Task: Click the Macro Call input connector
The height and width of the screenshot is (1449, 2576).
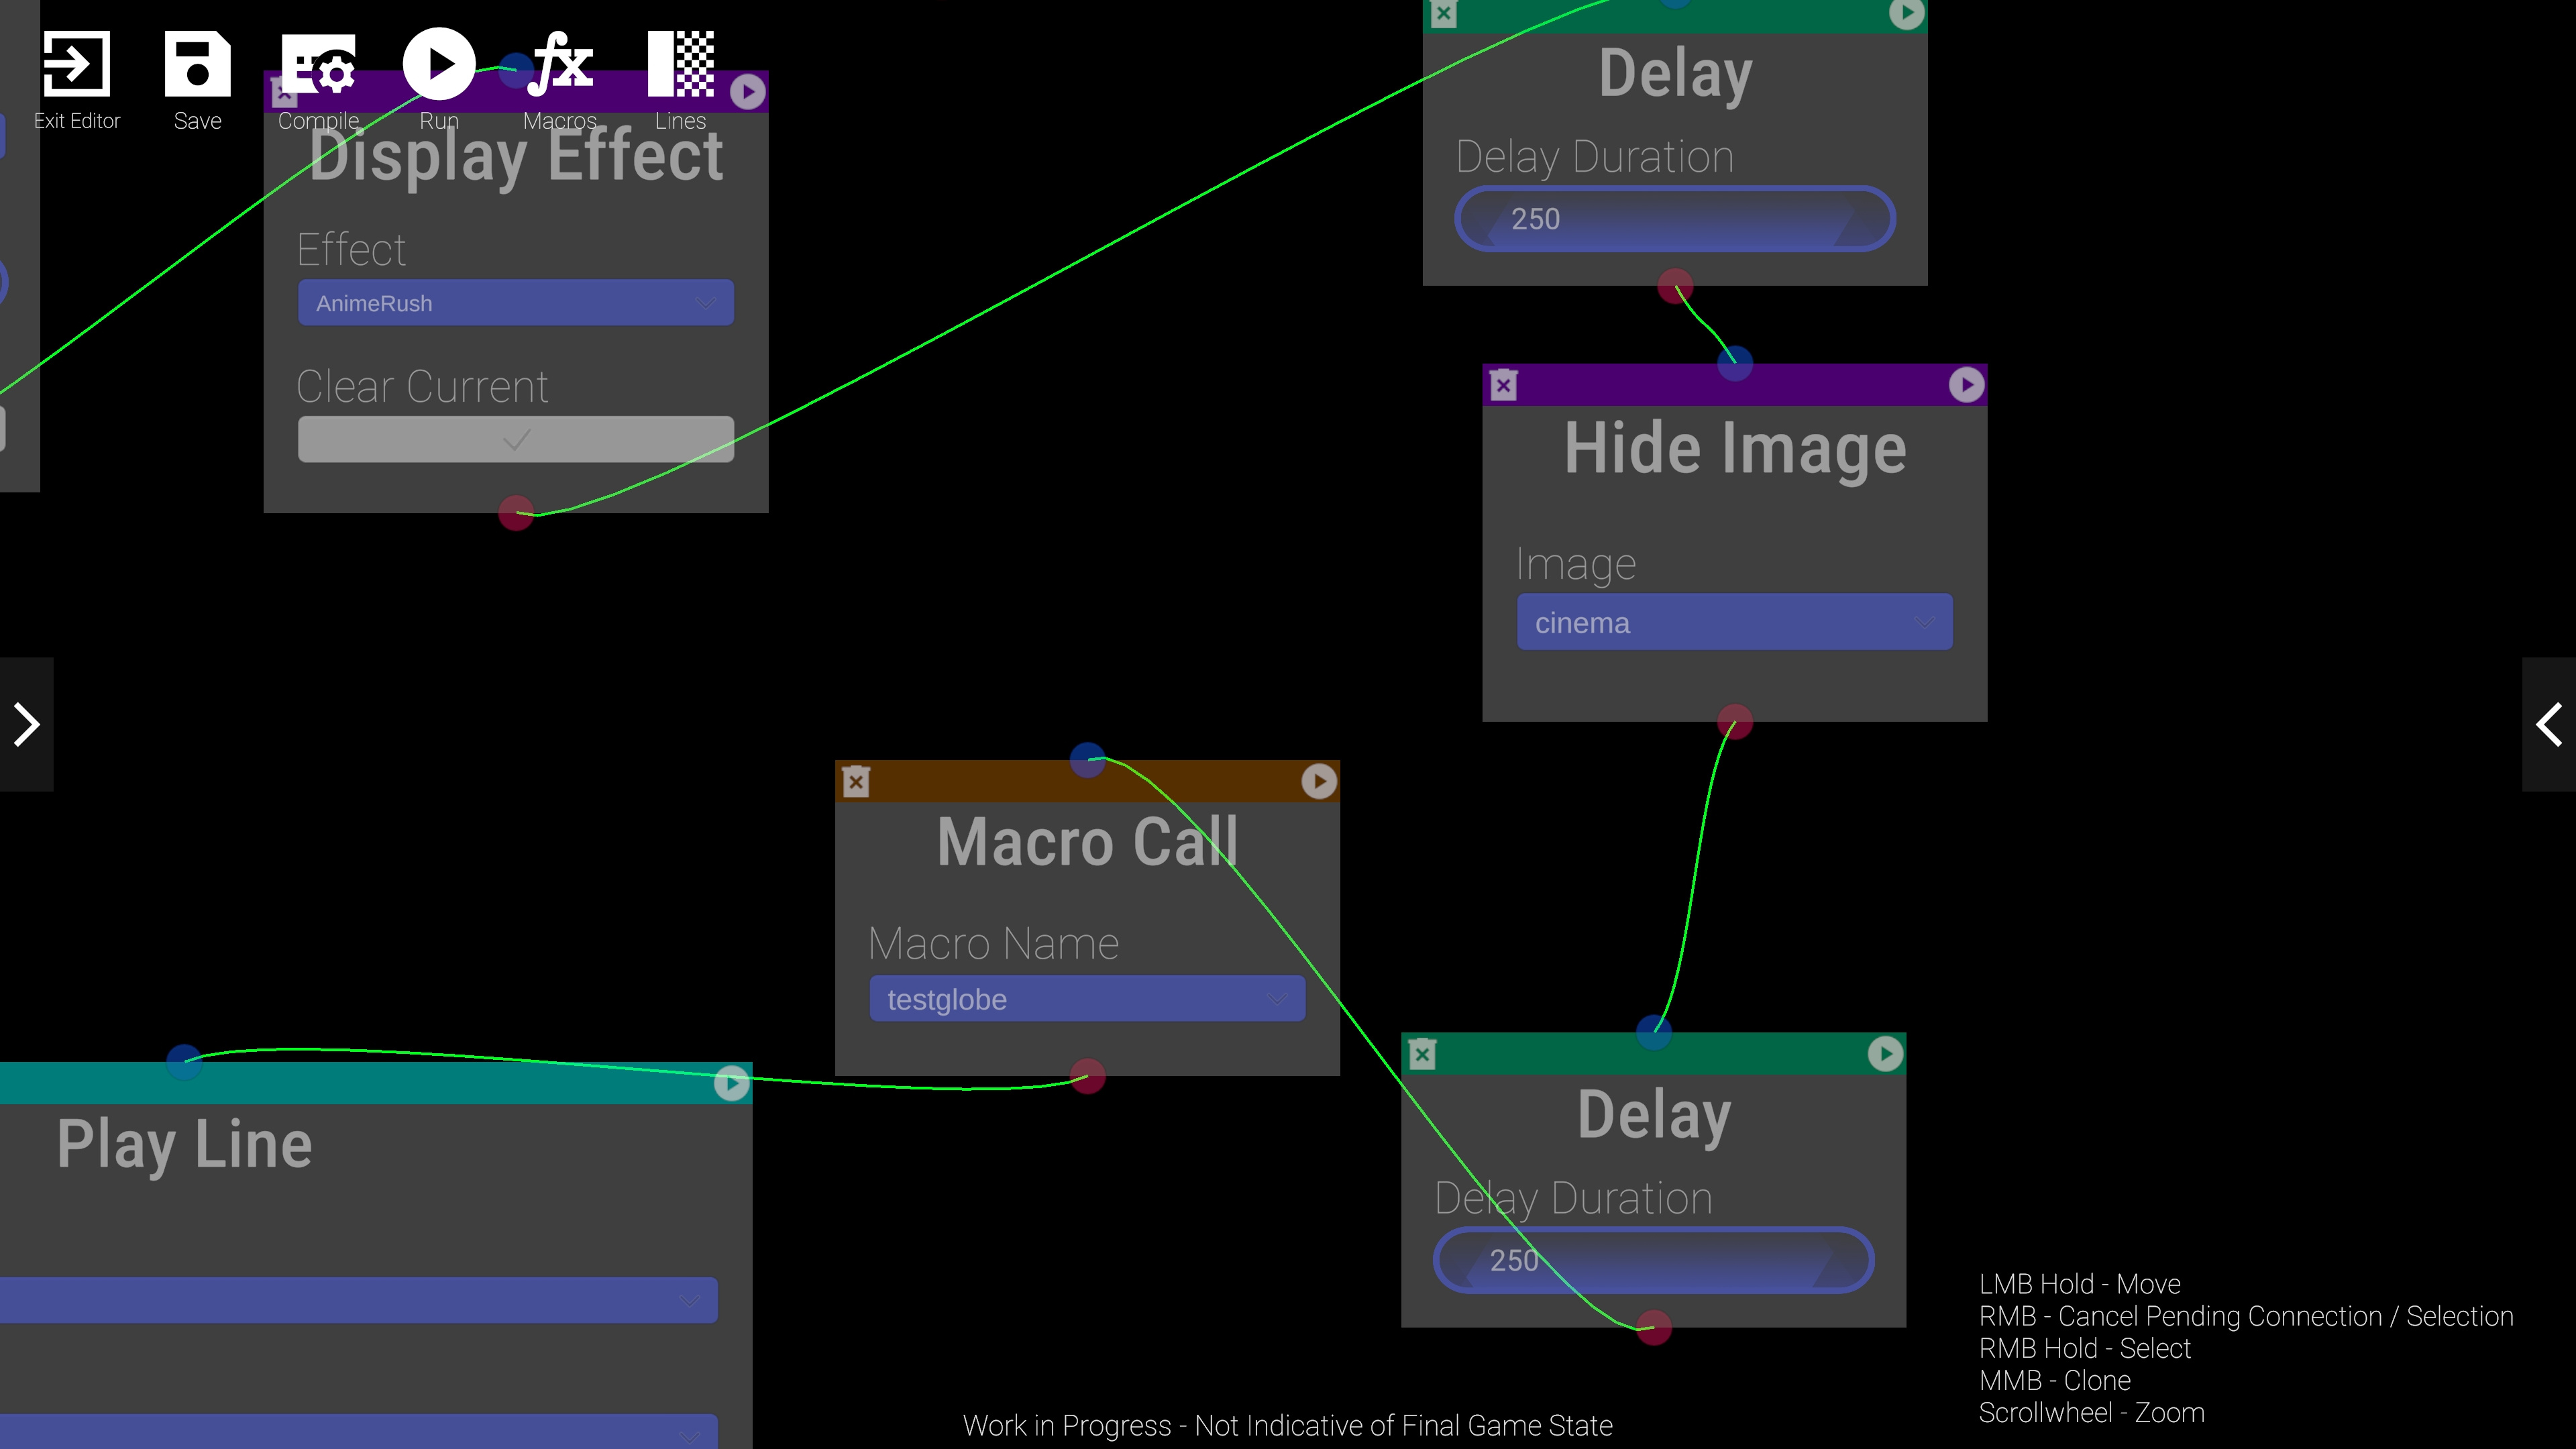Action: pos(1087,760)
